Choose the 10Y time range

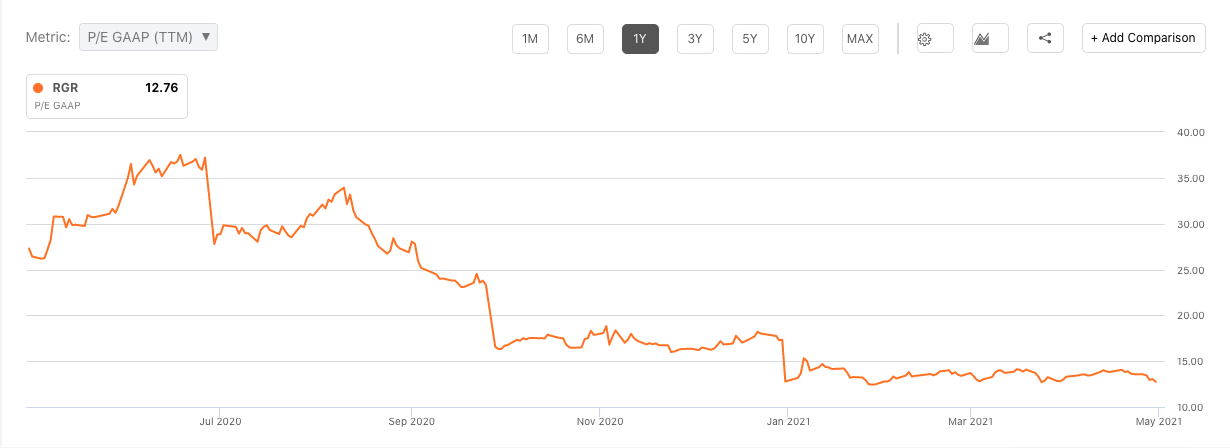point(805,39)
